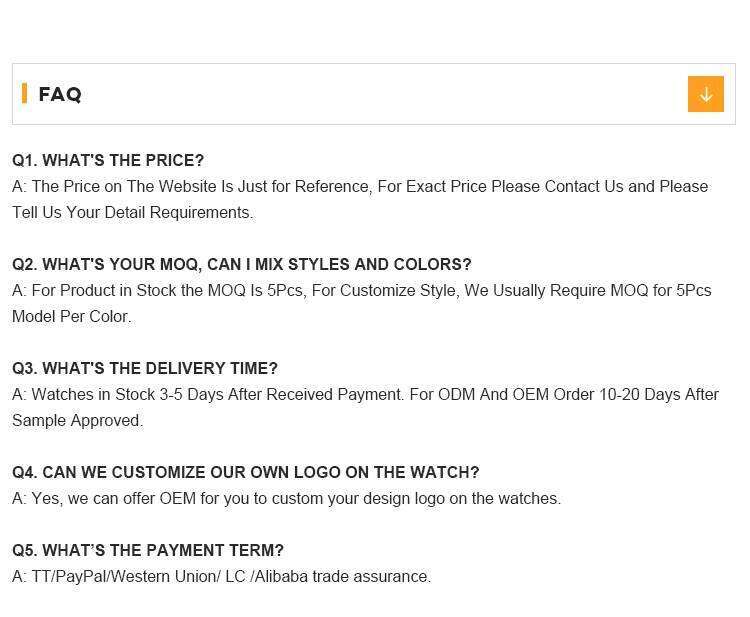Click the answer about watches in stock delivery
750x617 pixels.
365,394
